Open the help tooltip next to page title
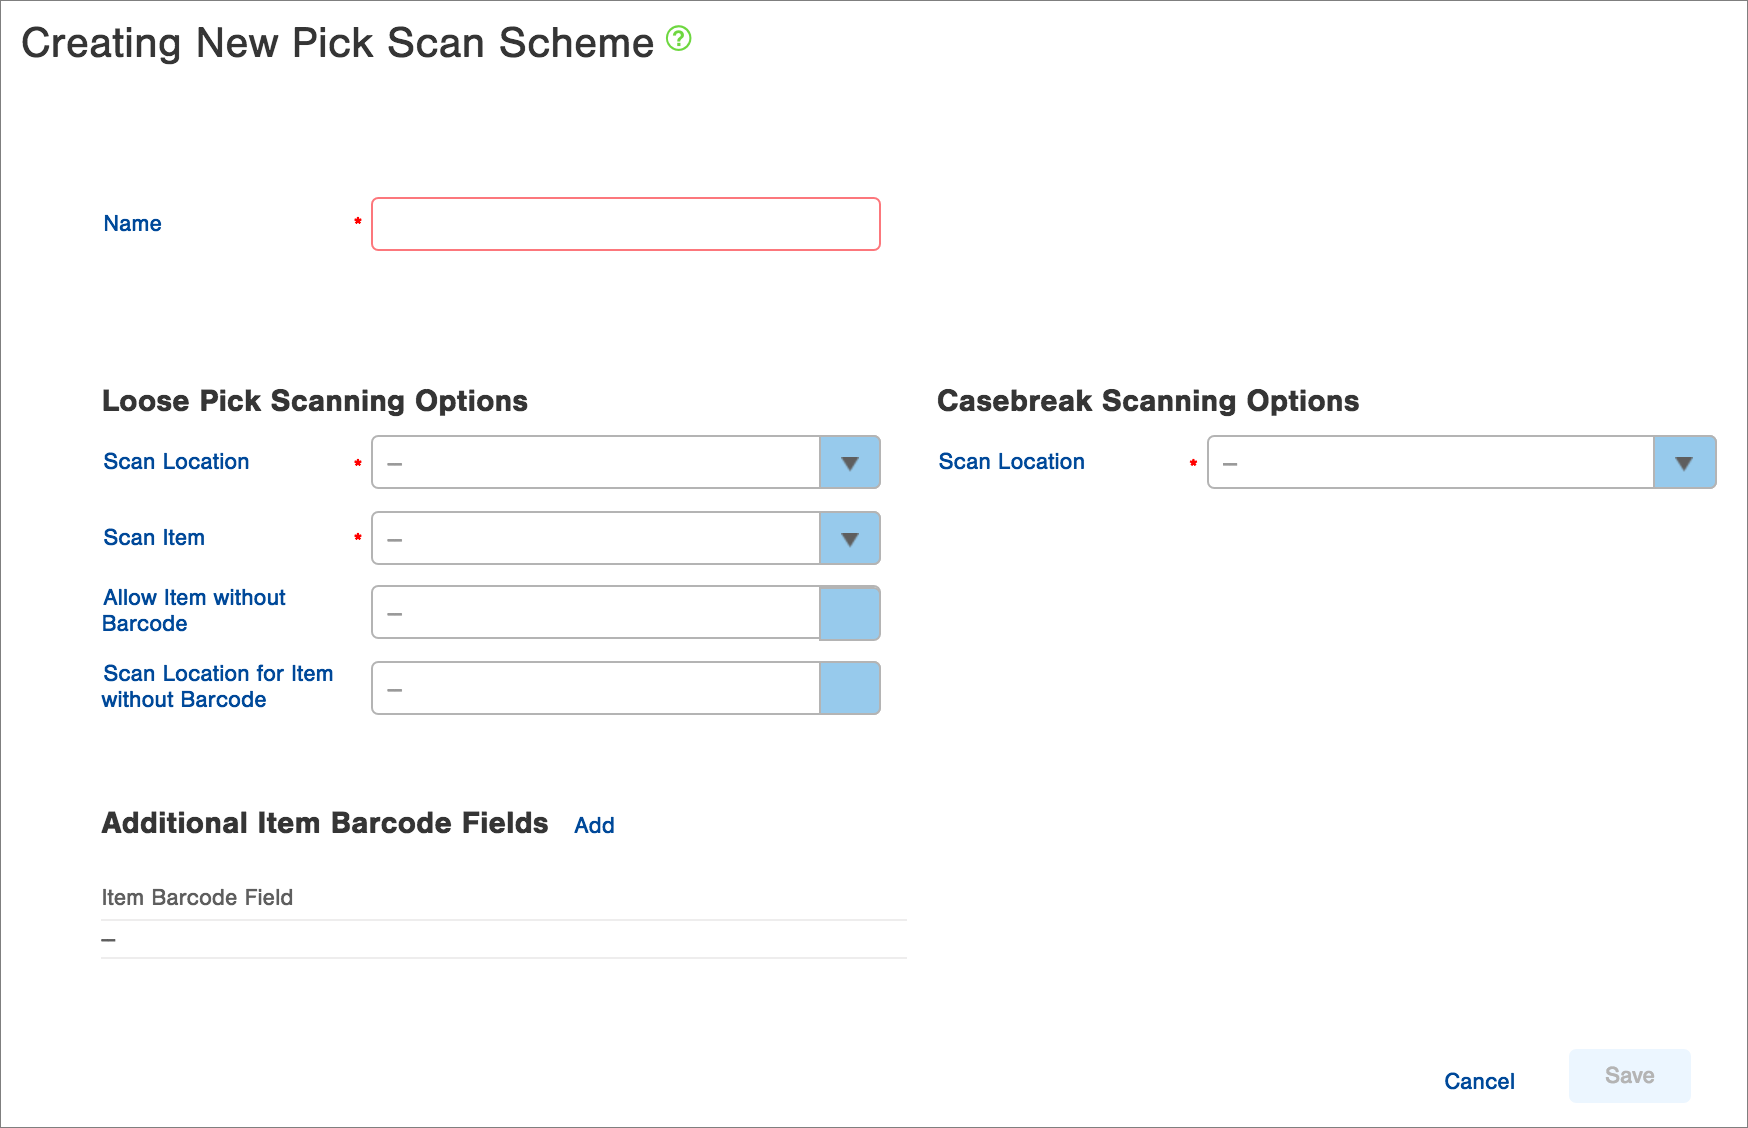Screen dimensions: 1748x1128 (678, 40)
